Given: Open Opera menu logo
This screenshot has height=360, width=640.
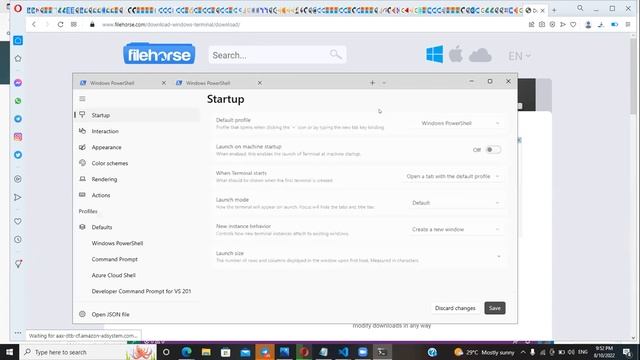Looking at the screenshot, I should [x=18, y=9].
